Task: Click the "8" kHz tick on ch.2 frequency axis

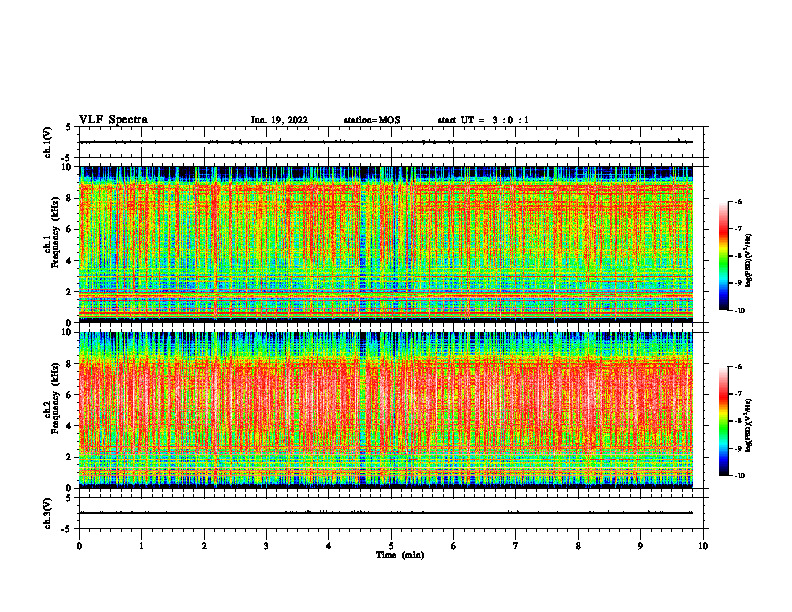Action: (x=70, y=364)
